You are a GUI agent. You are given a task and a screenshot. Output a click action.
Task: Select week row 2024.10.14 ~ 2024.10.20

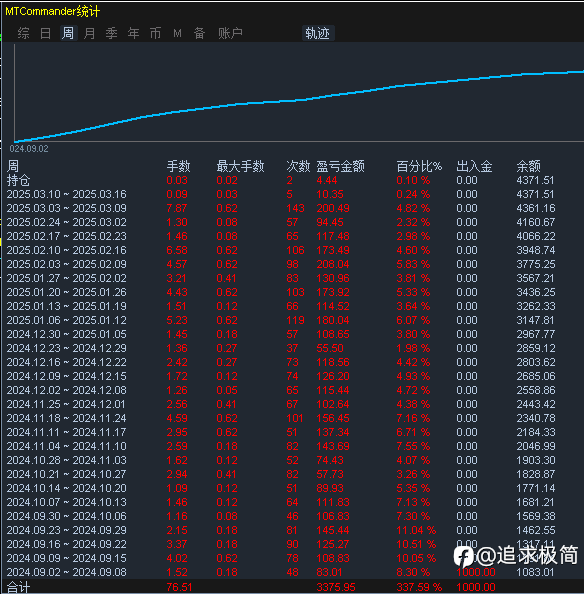292,489
